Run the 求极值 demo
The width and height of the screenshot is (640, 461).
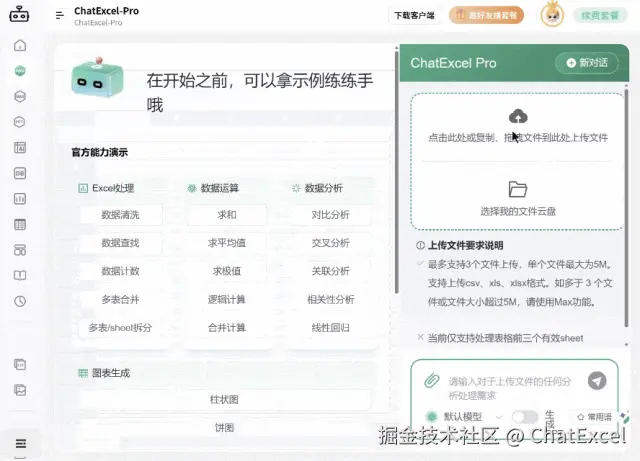tap(227, 271)
